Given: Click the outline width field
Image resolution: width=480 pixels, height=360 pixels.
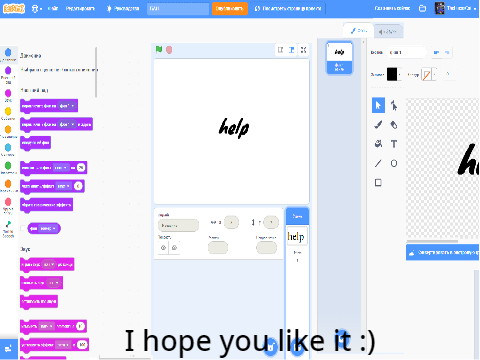Looking at the screenshot, I should 448,74.
